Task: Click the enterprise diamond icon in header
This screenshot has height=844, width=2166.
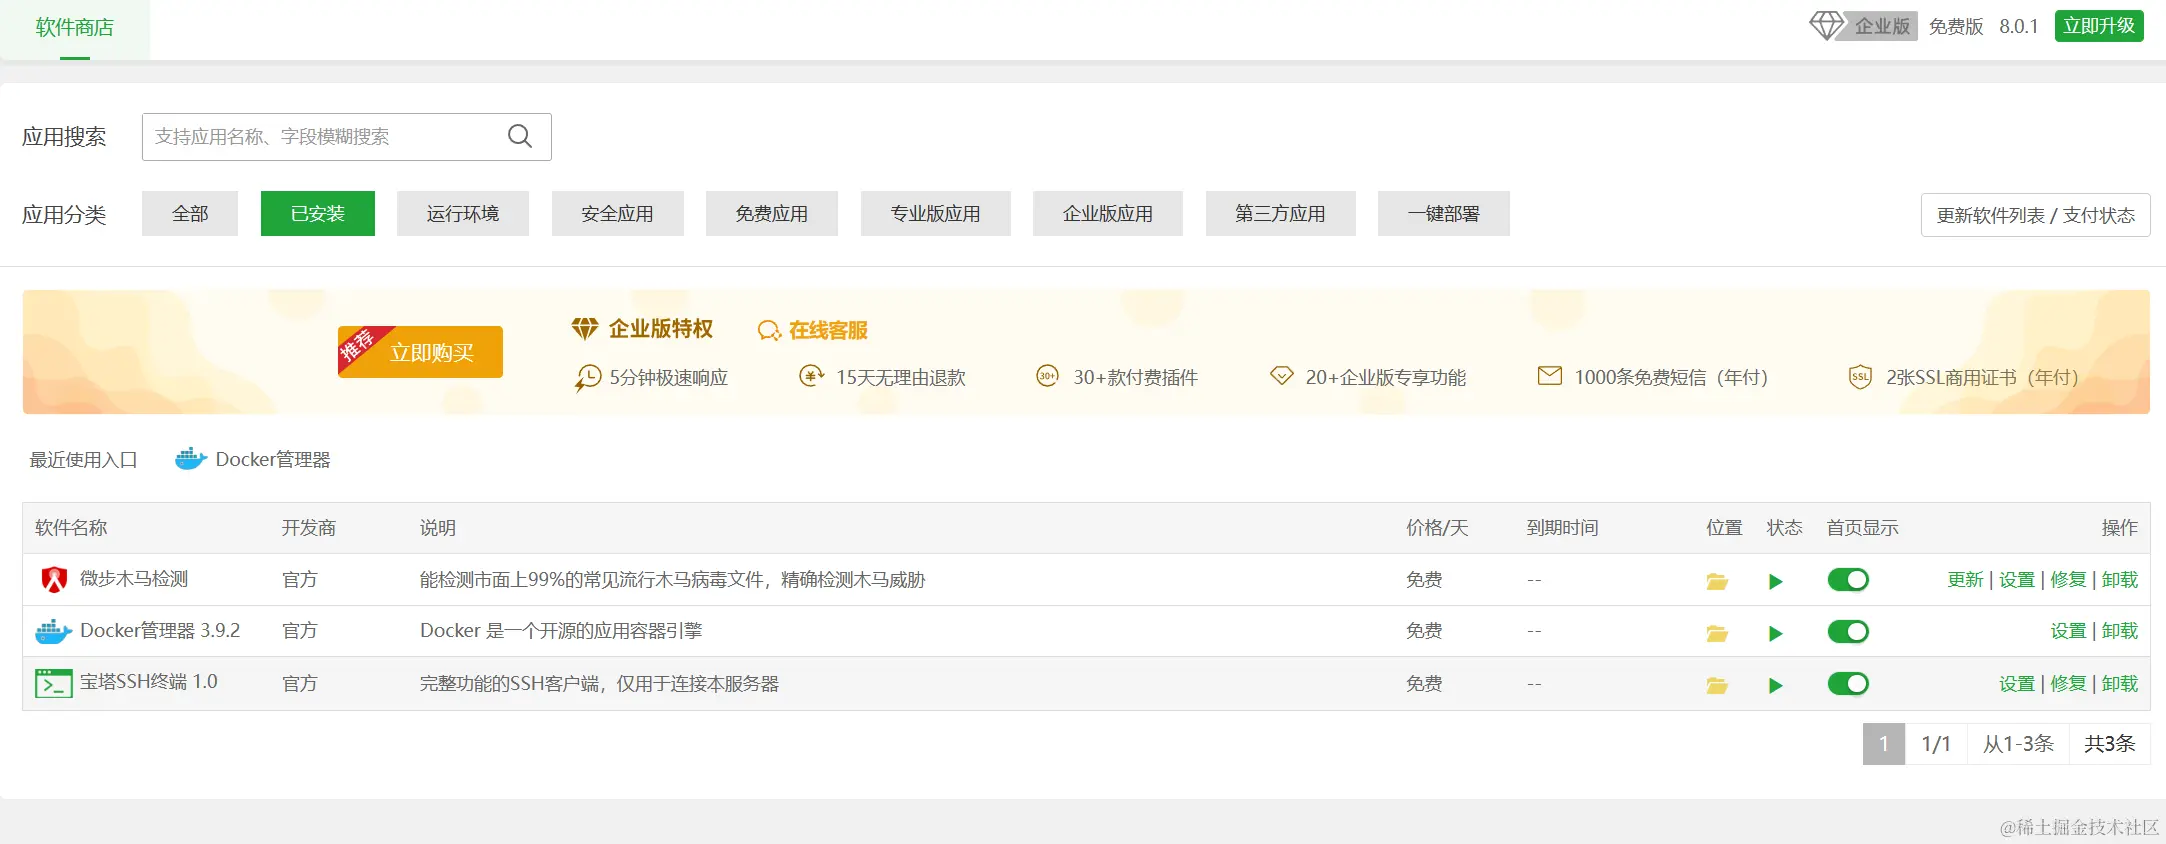Action: pyautogui.click(x=1827, y=26)
